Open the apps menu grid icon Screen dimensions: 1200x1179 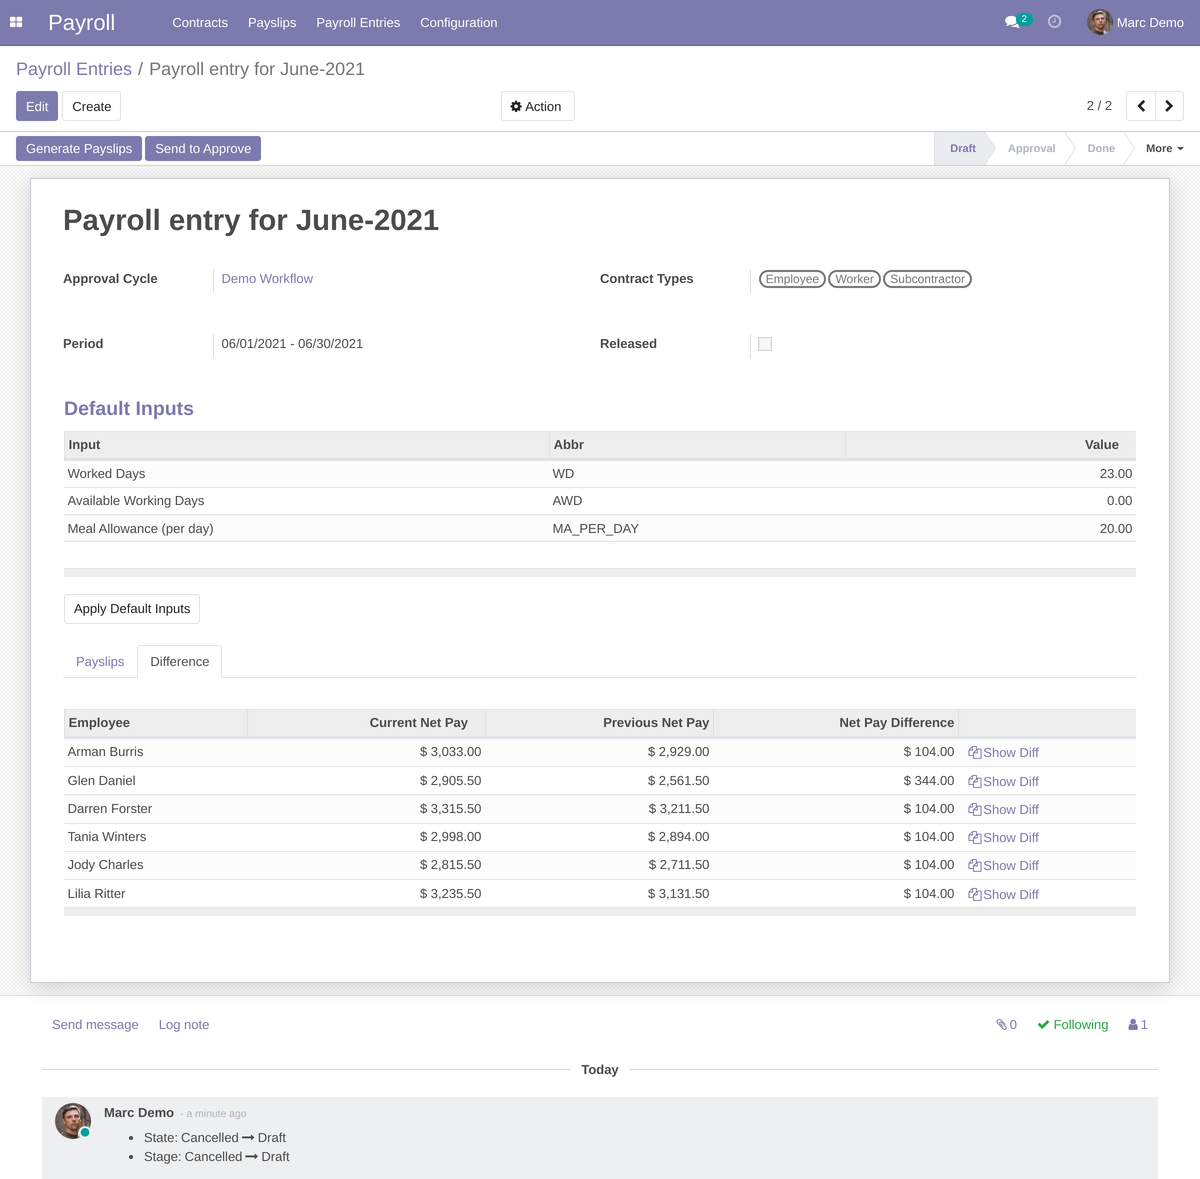point(16,22)
